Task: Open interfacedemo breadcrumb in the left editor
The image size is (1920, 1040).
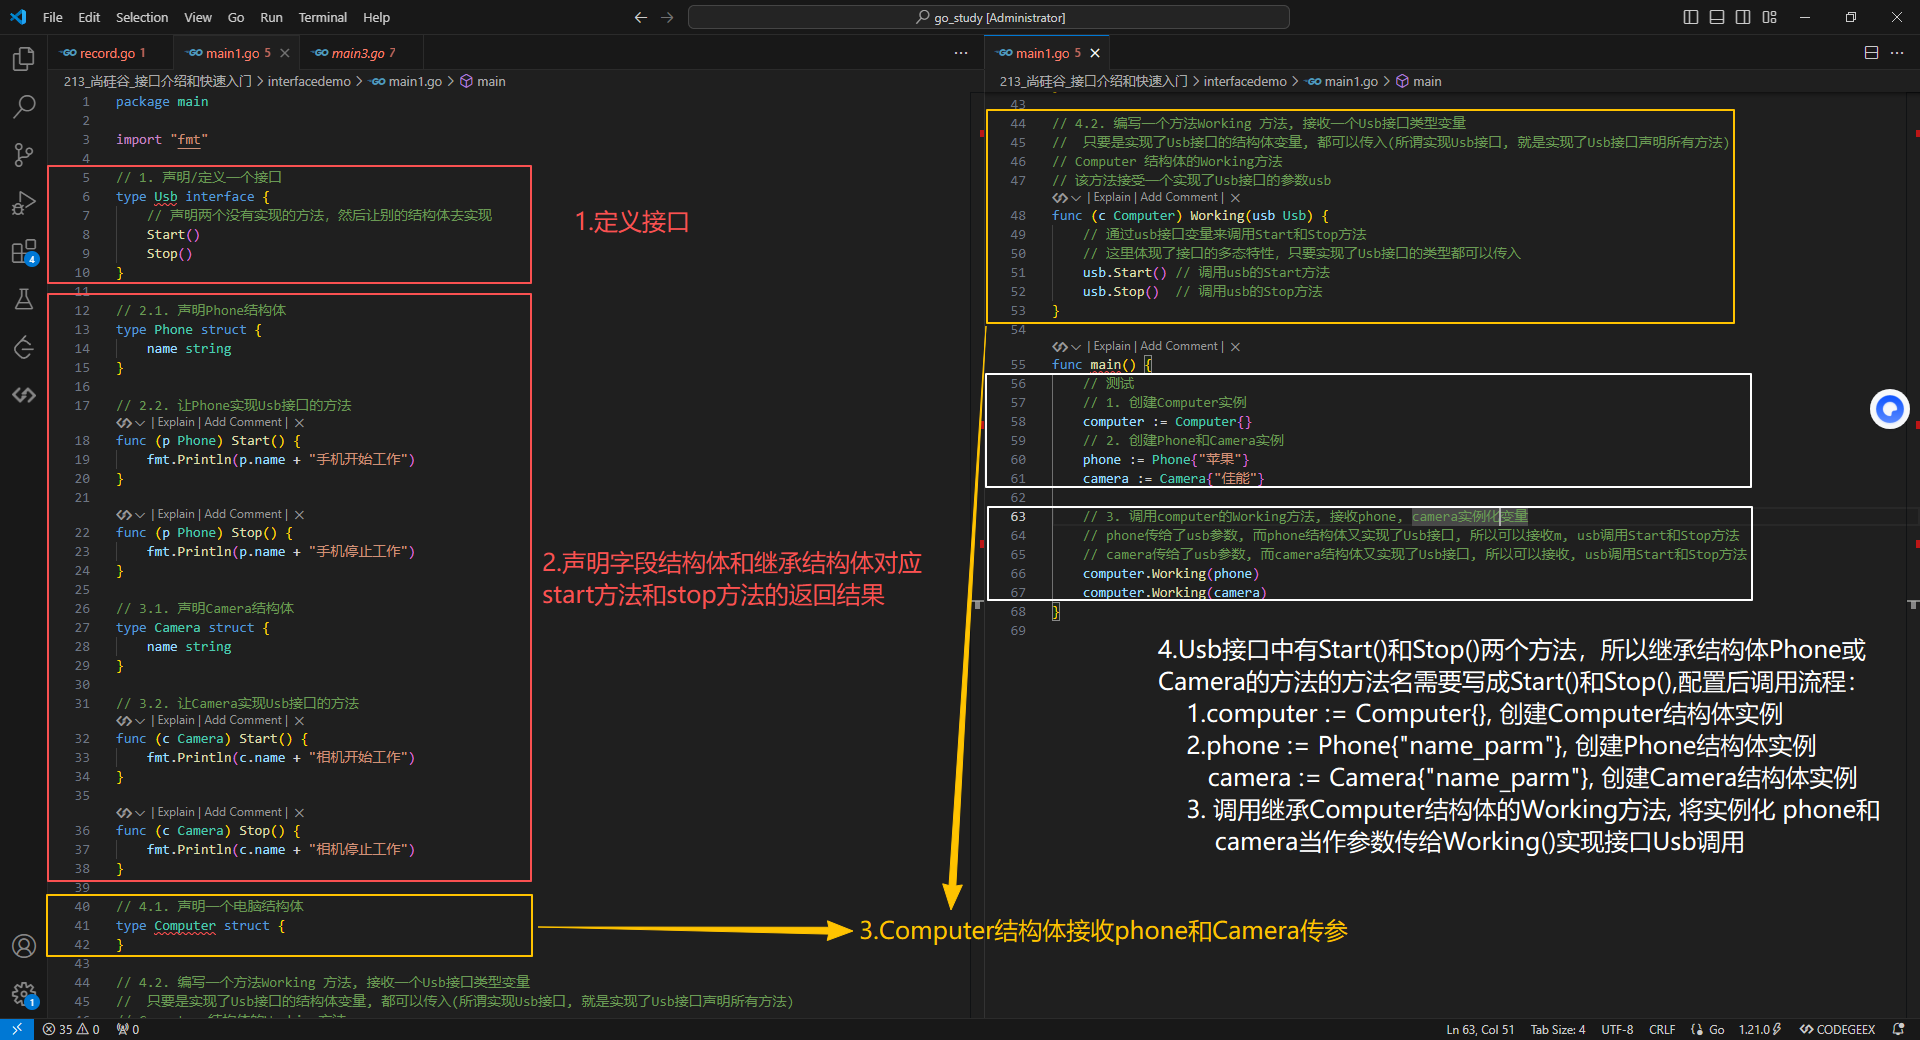Action: [x=309, y=81]
